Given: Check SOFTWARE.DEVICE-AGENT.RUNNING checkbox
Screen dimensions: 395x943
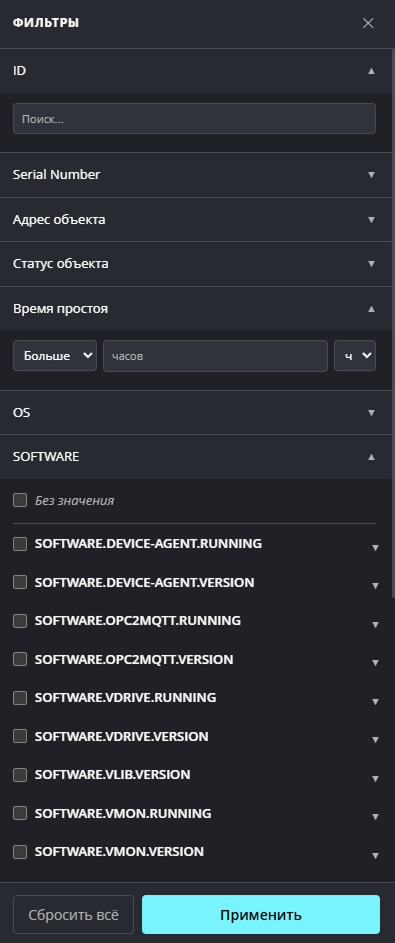Looking at the screenshot, I should [20, 544].
